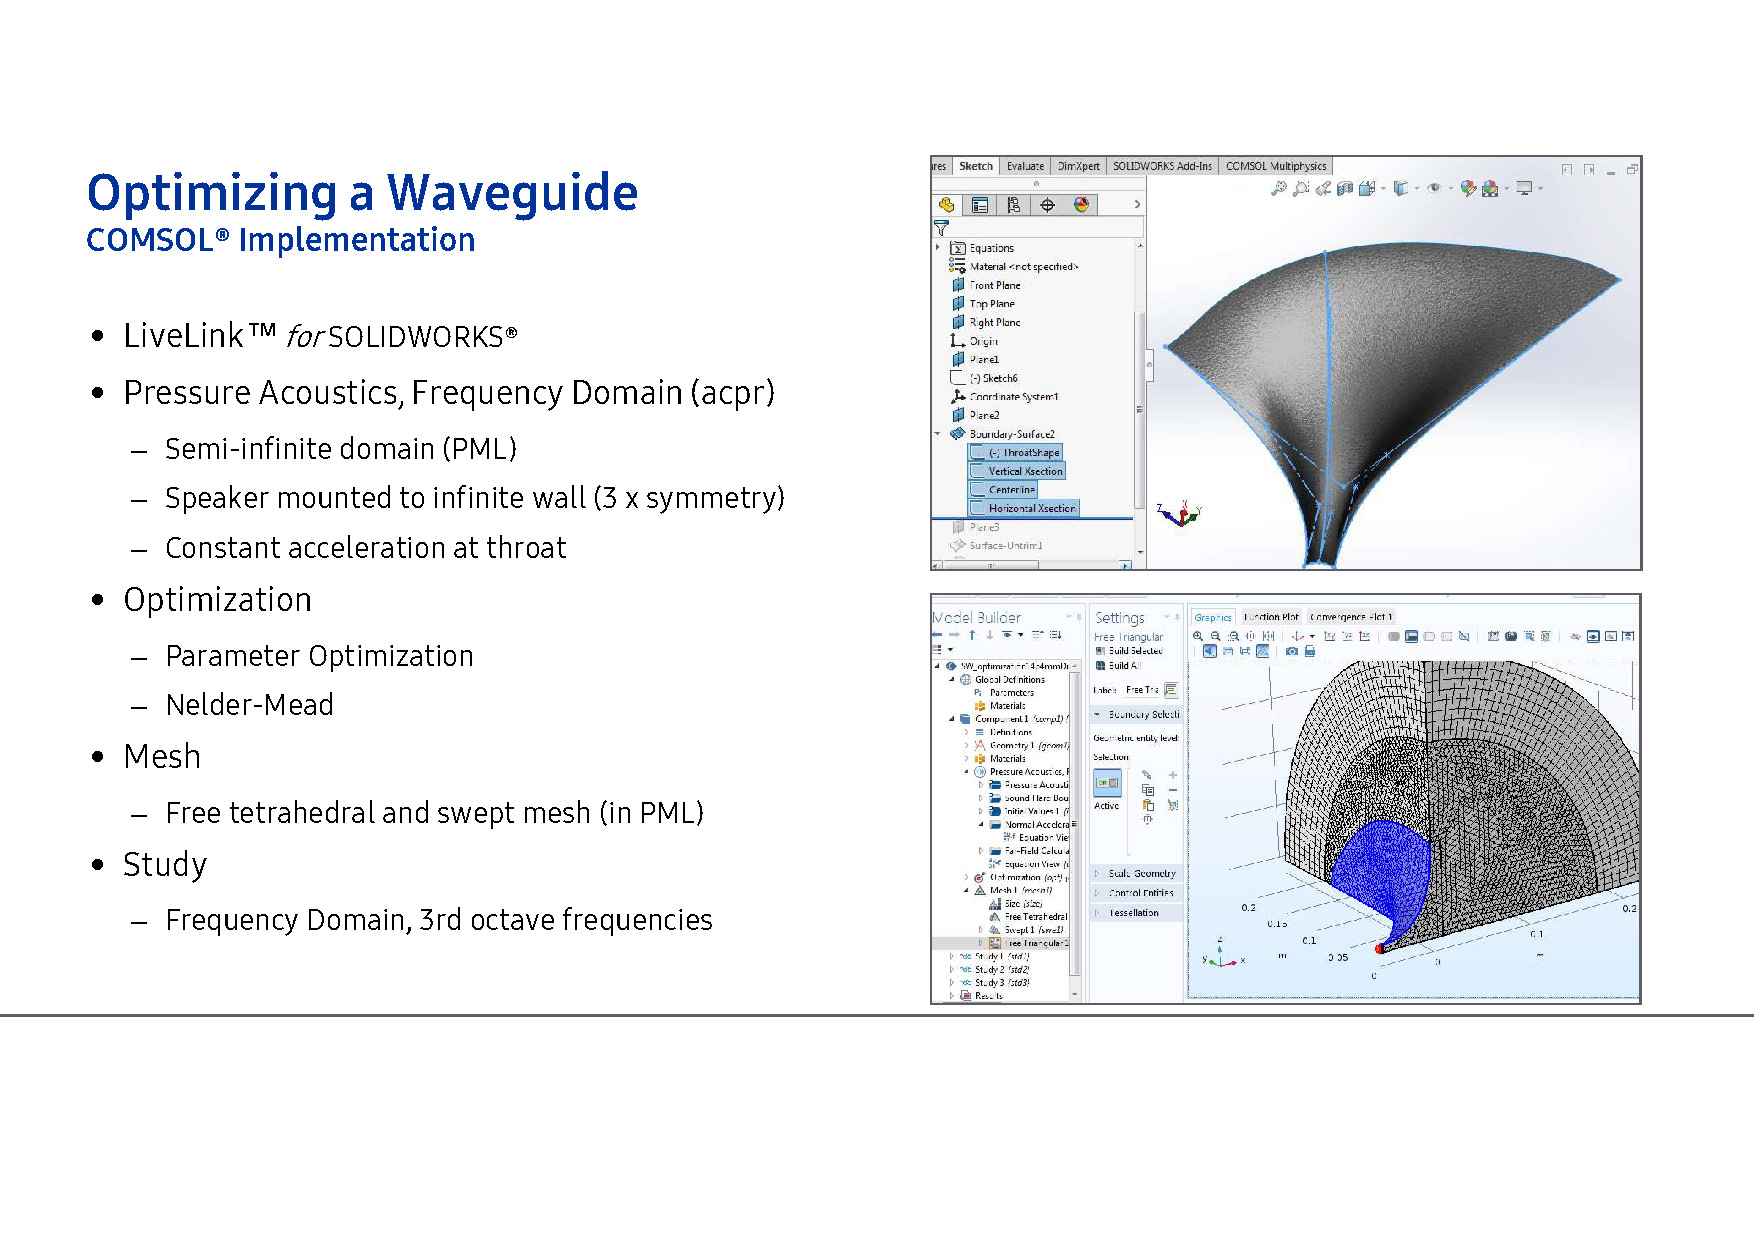Select the Geometry 1 node in Model Builder
The width and height of the screenshot is (1754, 1241).
(1021, 745)
